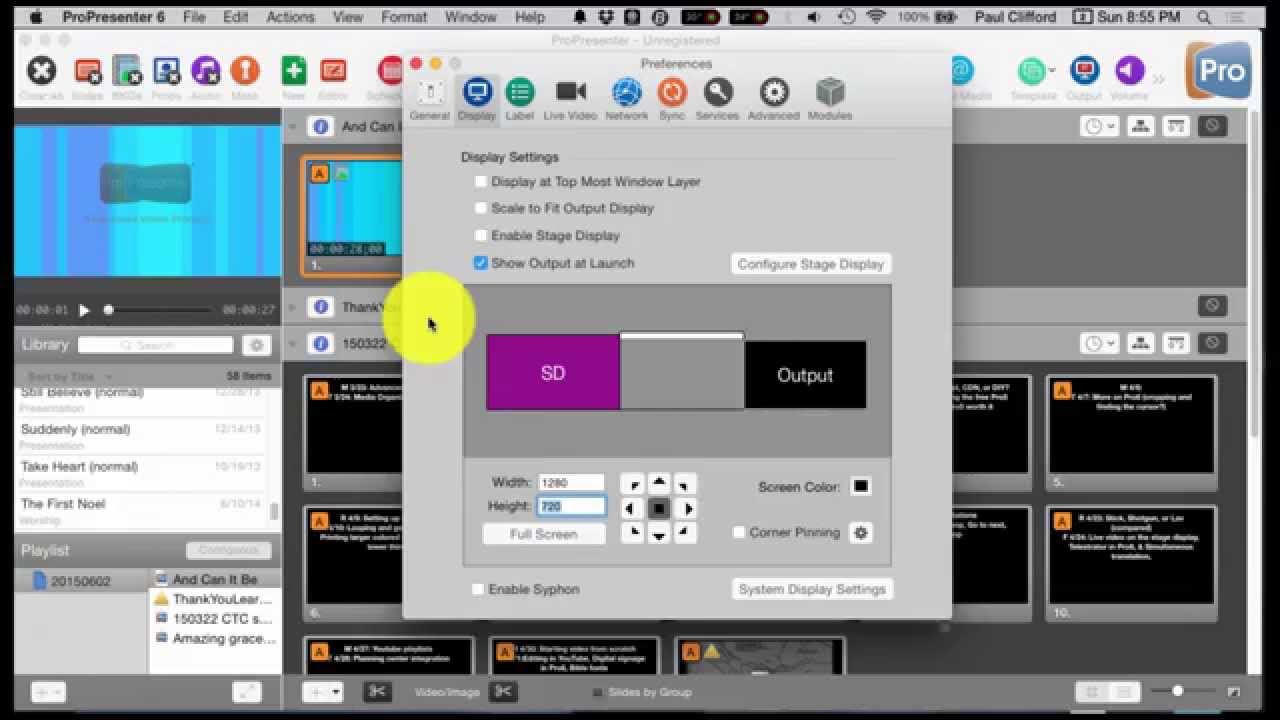Viewport: 1280px width, 720px height.
Task: Open the Format menu
Action: pyautogui.click(x=404, y=17)
